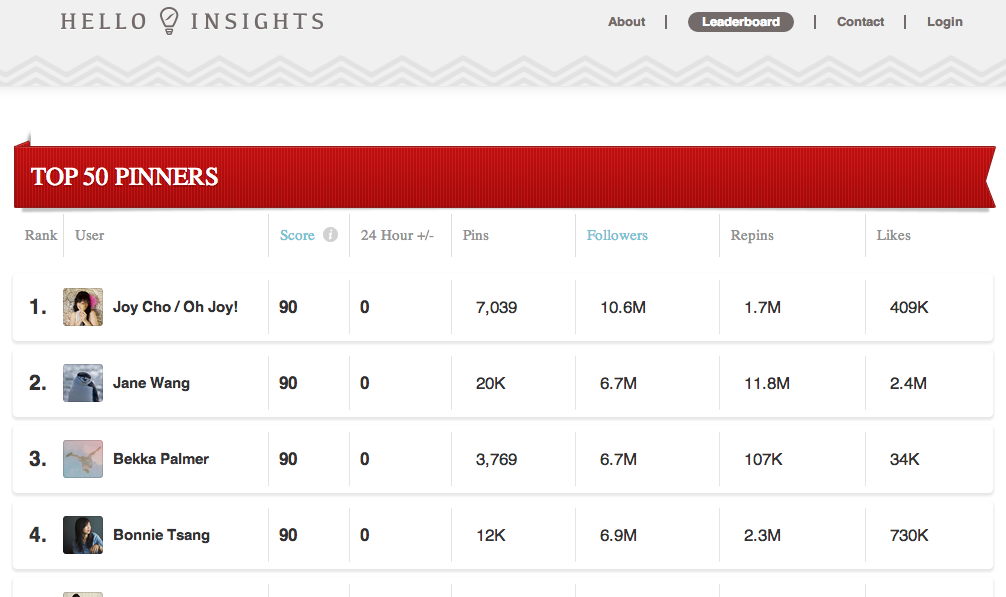Open the About page
This screenshot has height=597, width=1006.
click(x=626, y=22)
